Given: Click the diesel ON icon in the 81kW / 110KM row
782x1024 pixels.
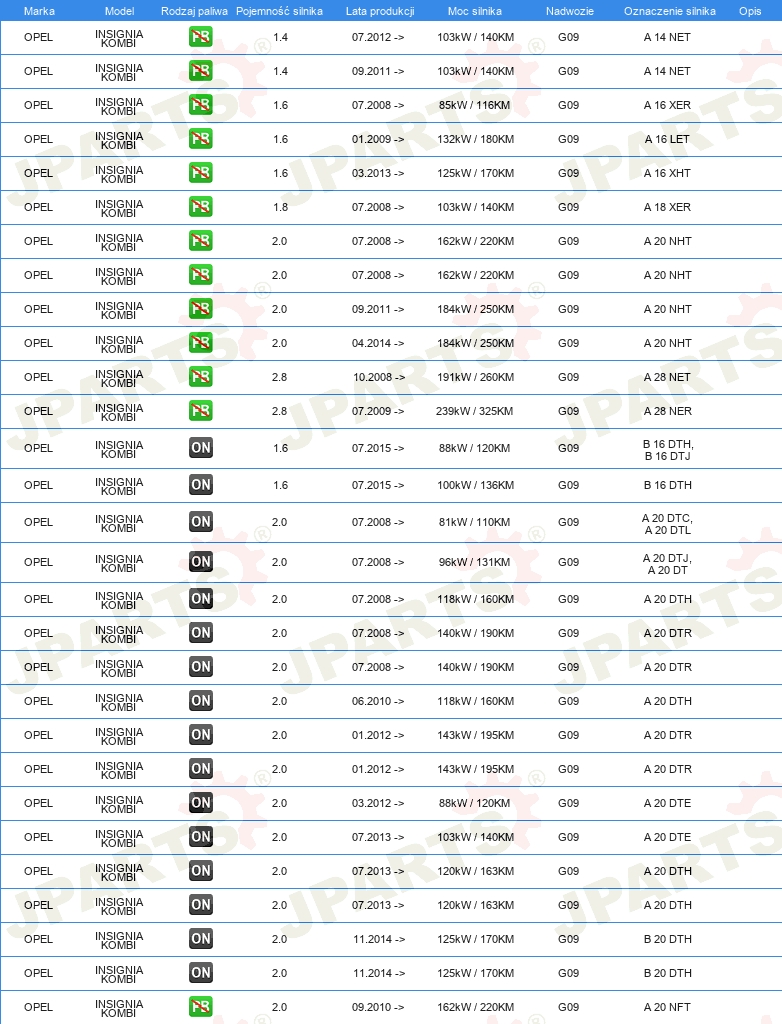Looking at the screenshot, I should click(x=201, y=522).
